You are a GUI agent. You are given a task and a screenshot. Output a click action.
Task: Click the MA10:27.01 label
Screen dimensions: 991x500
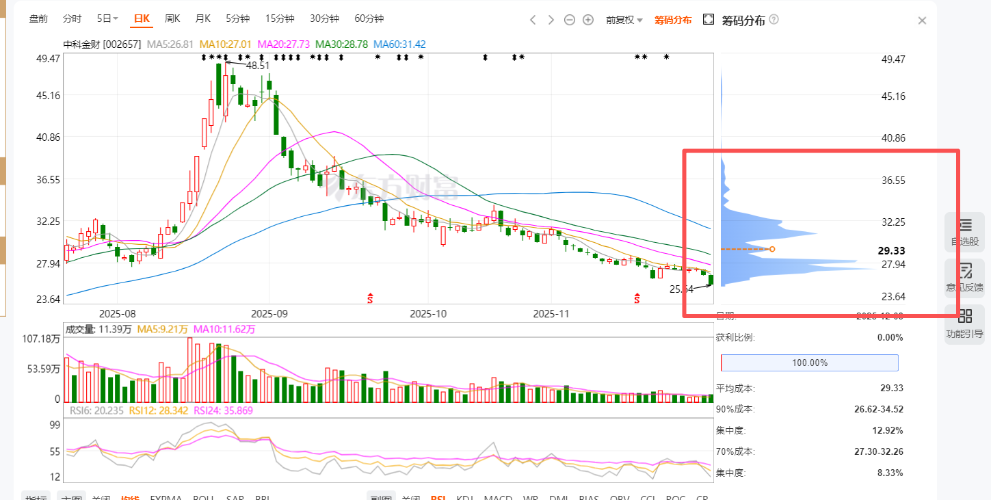click(x=226, y=44)
